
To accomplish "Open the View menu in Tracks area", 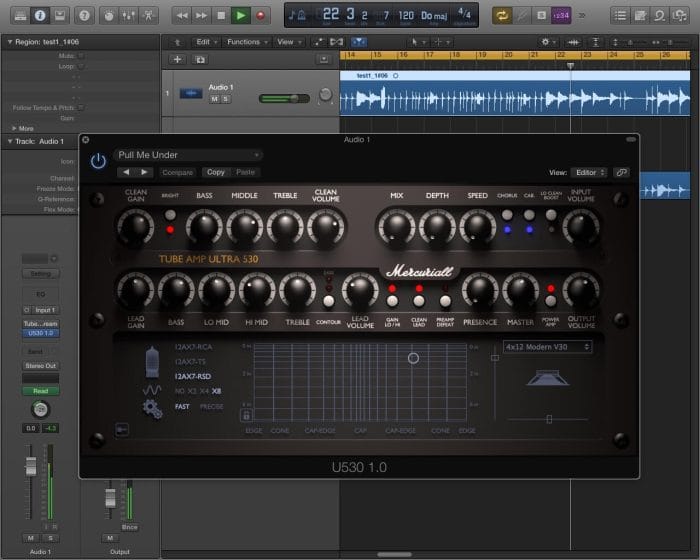I will click(x=289, y=42).
